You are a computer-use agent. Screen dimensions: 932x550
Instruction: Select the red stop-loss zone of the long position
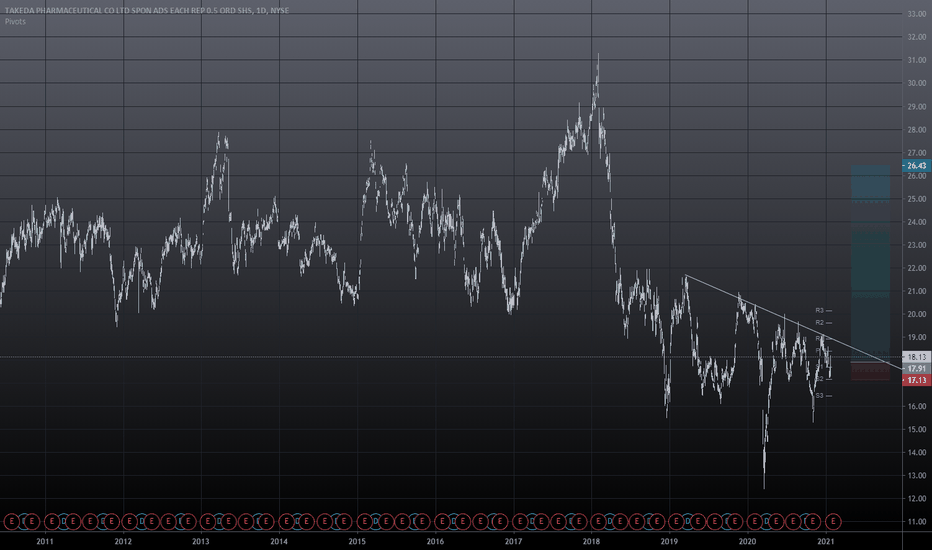870,371
